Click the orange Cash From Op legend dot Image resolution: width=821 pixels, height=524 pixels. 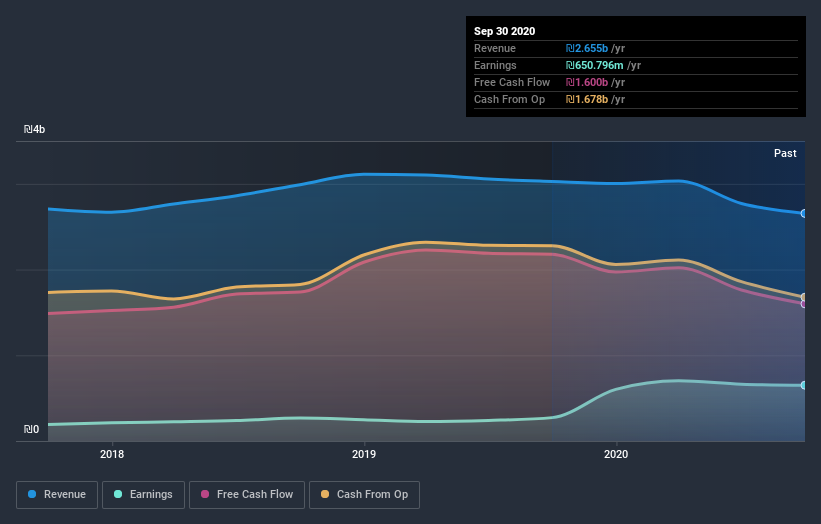coord(325,494)
